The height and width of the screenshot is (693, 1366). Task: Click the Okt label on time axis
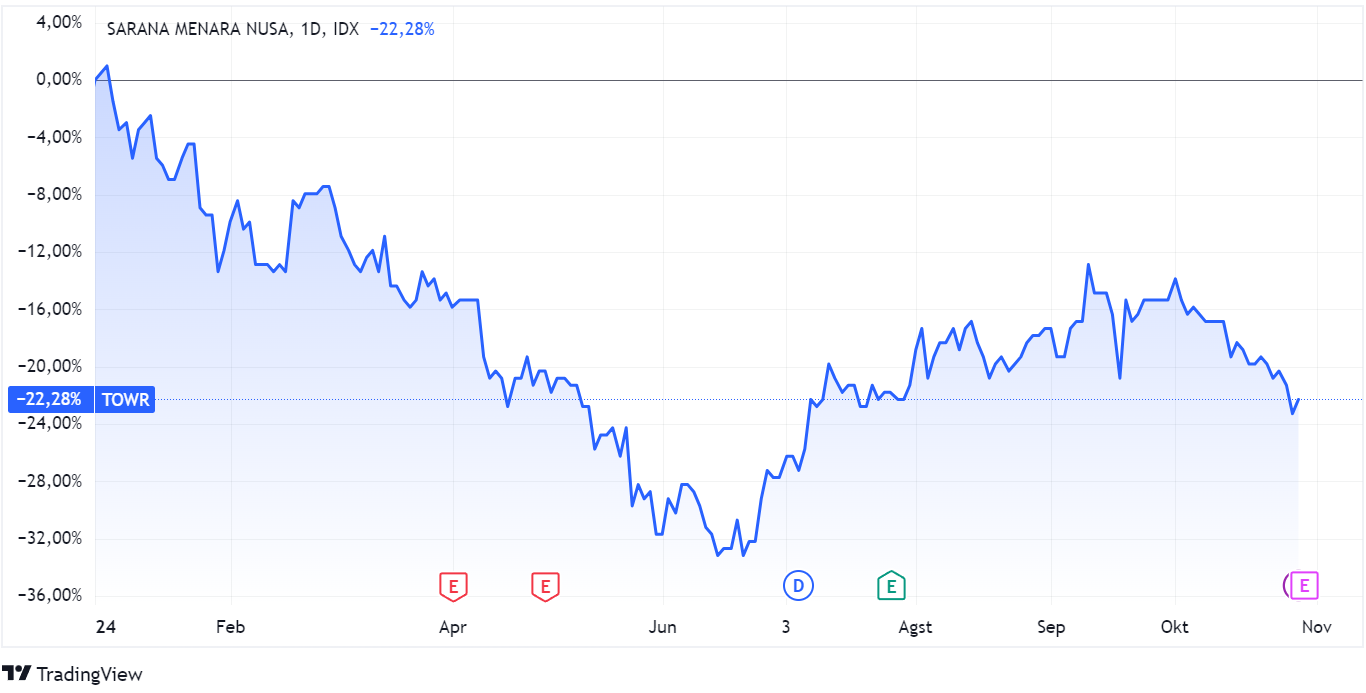pos(1174,627)
